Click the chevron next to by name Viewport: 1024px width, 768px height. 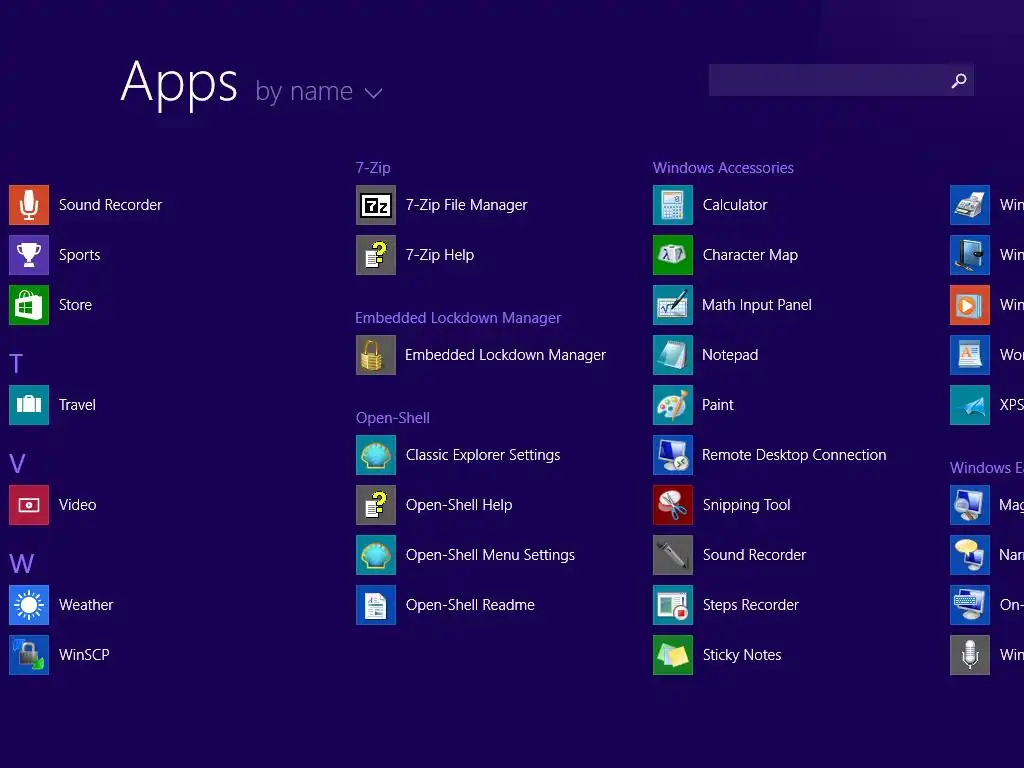[x=374, y=93]
